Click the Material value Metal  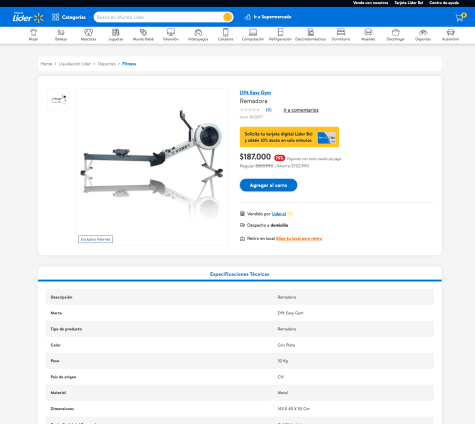click(283, 393)
